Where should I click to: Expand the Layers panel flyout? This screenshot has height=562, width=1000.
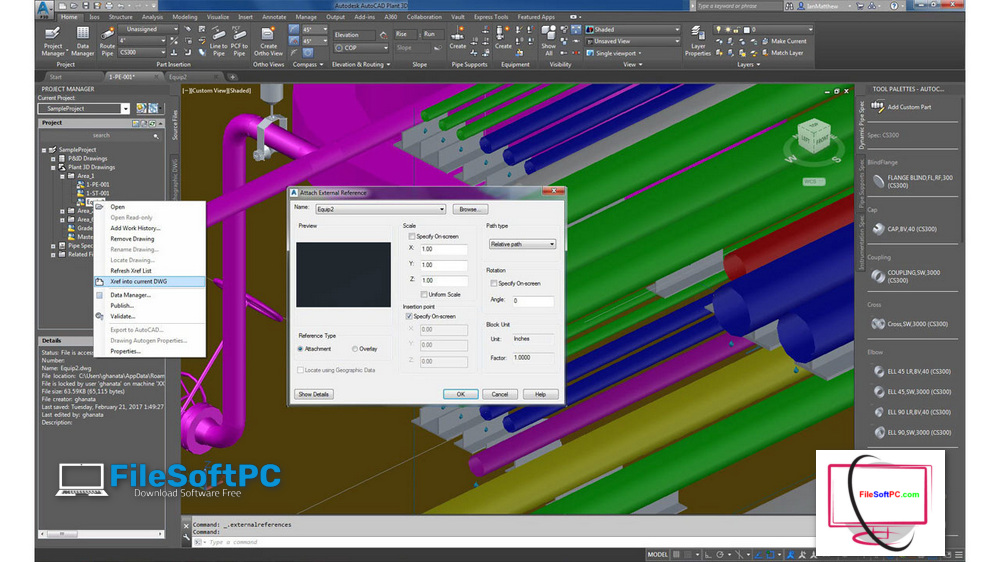(x=749, y=64)
